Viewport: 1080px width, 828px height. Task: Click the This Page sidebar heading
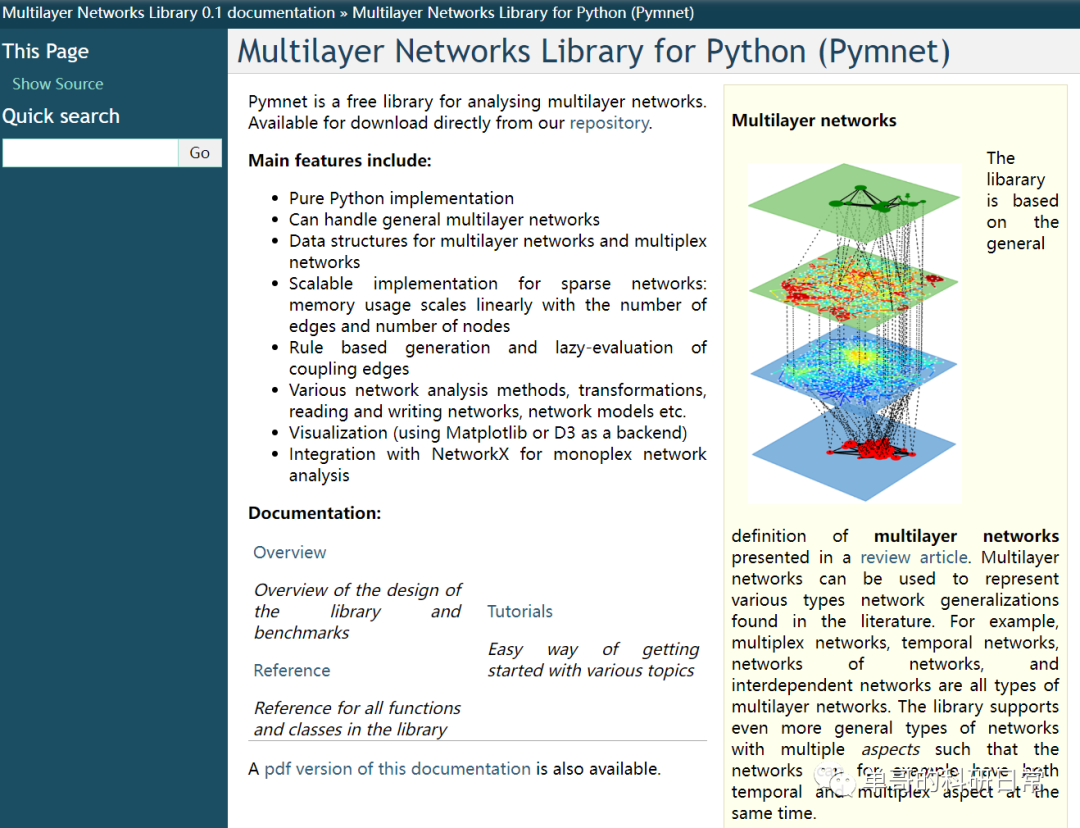tap(45, 51)
